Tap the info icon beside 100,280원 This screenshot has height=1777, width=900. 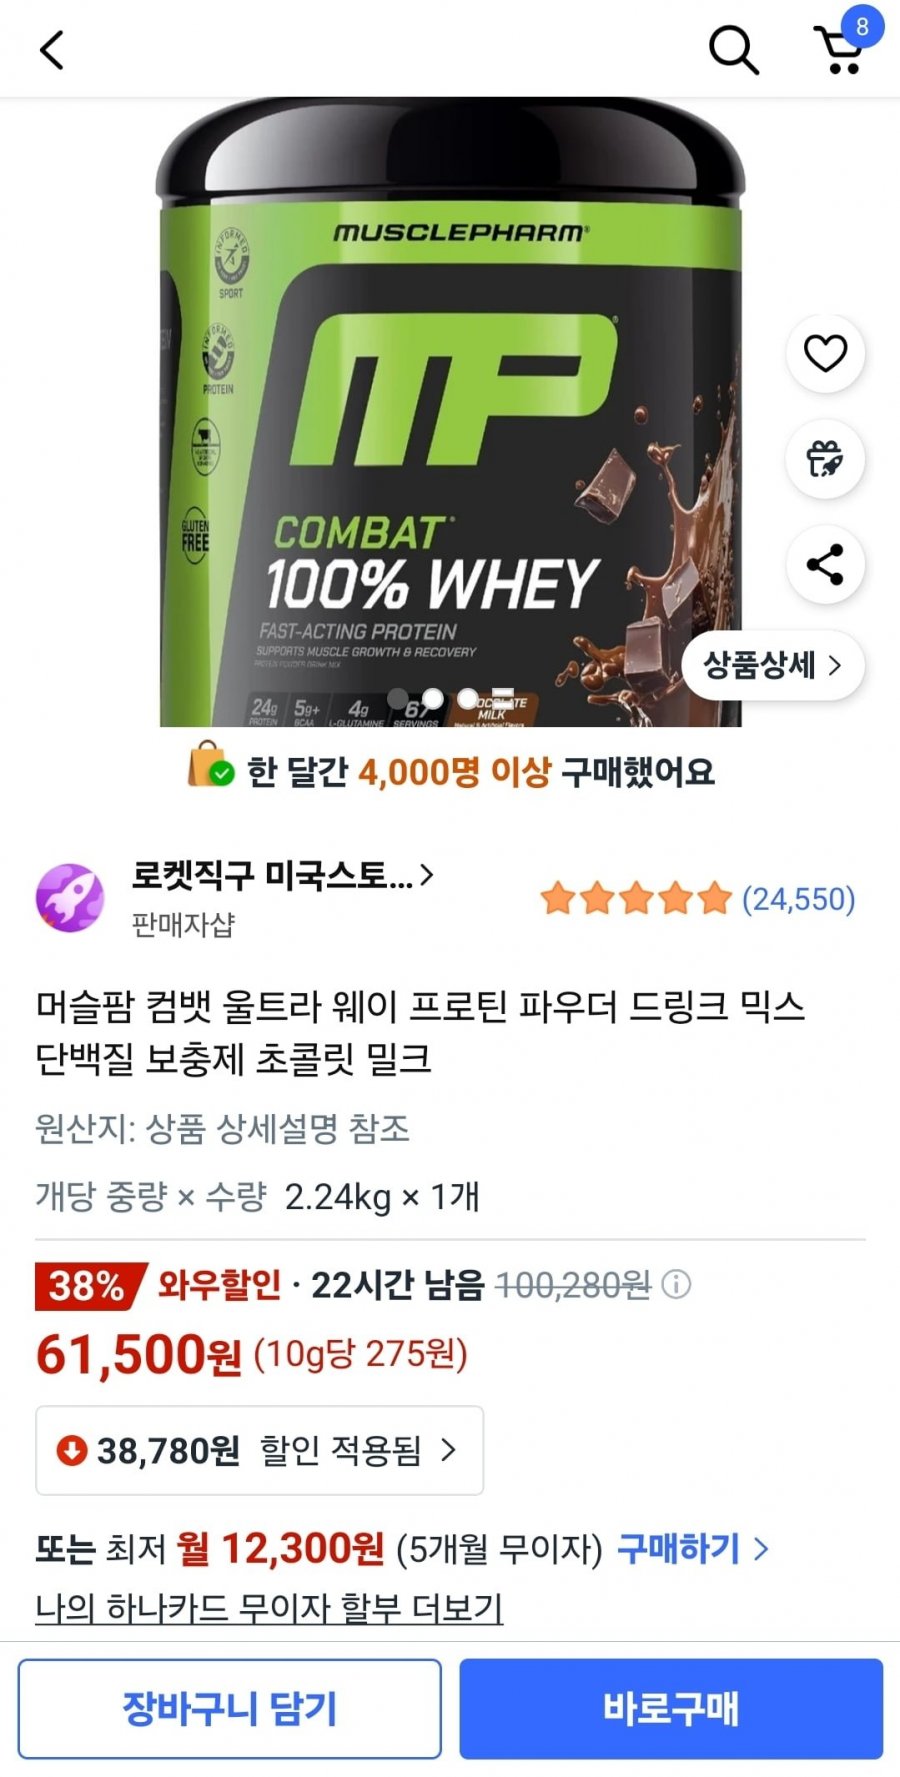677,1284
